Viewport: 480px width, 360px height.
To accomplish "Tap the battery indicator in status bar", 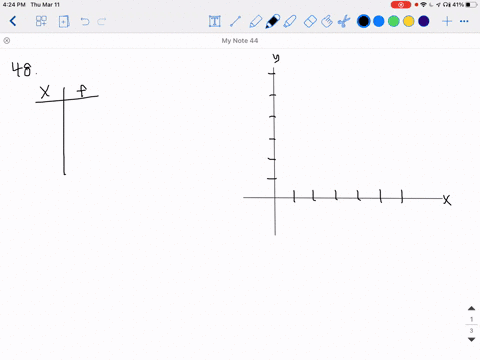I will (472, 5).
